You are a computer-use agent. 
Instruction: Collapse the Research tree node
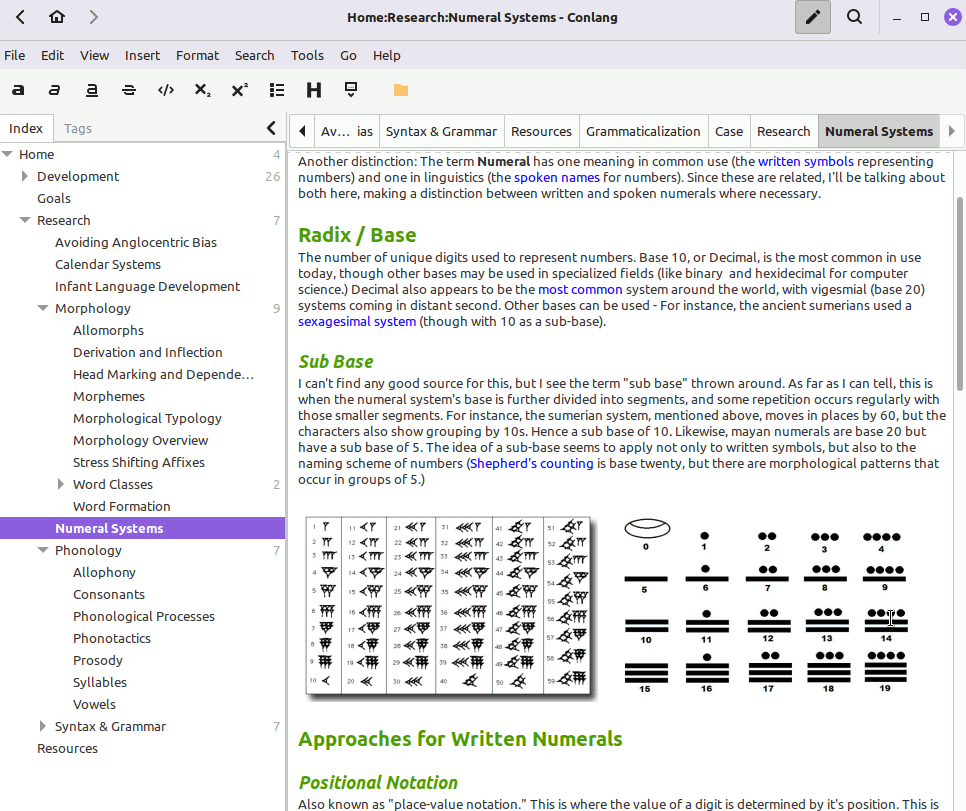coord(25,220)
